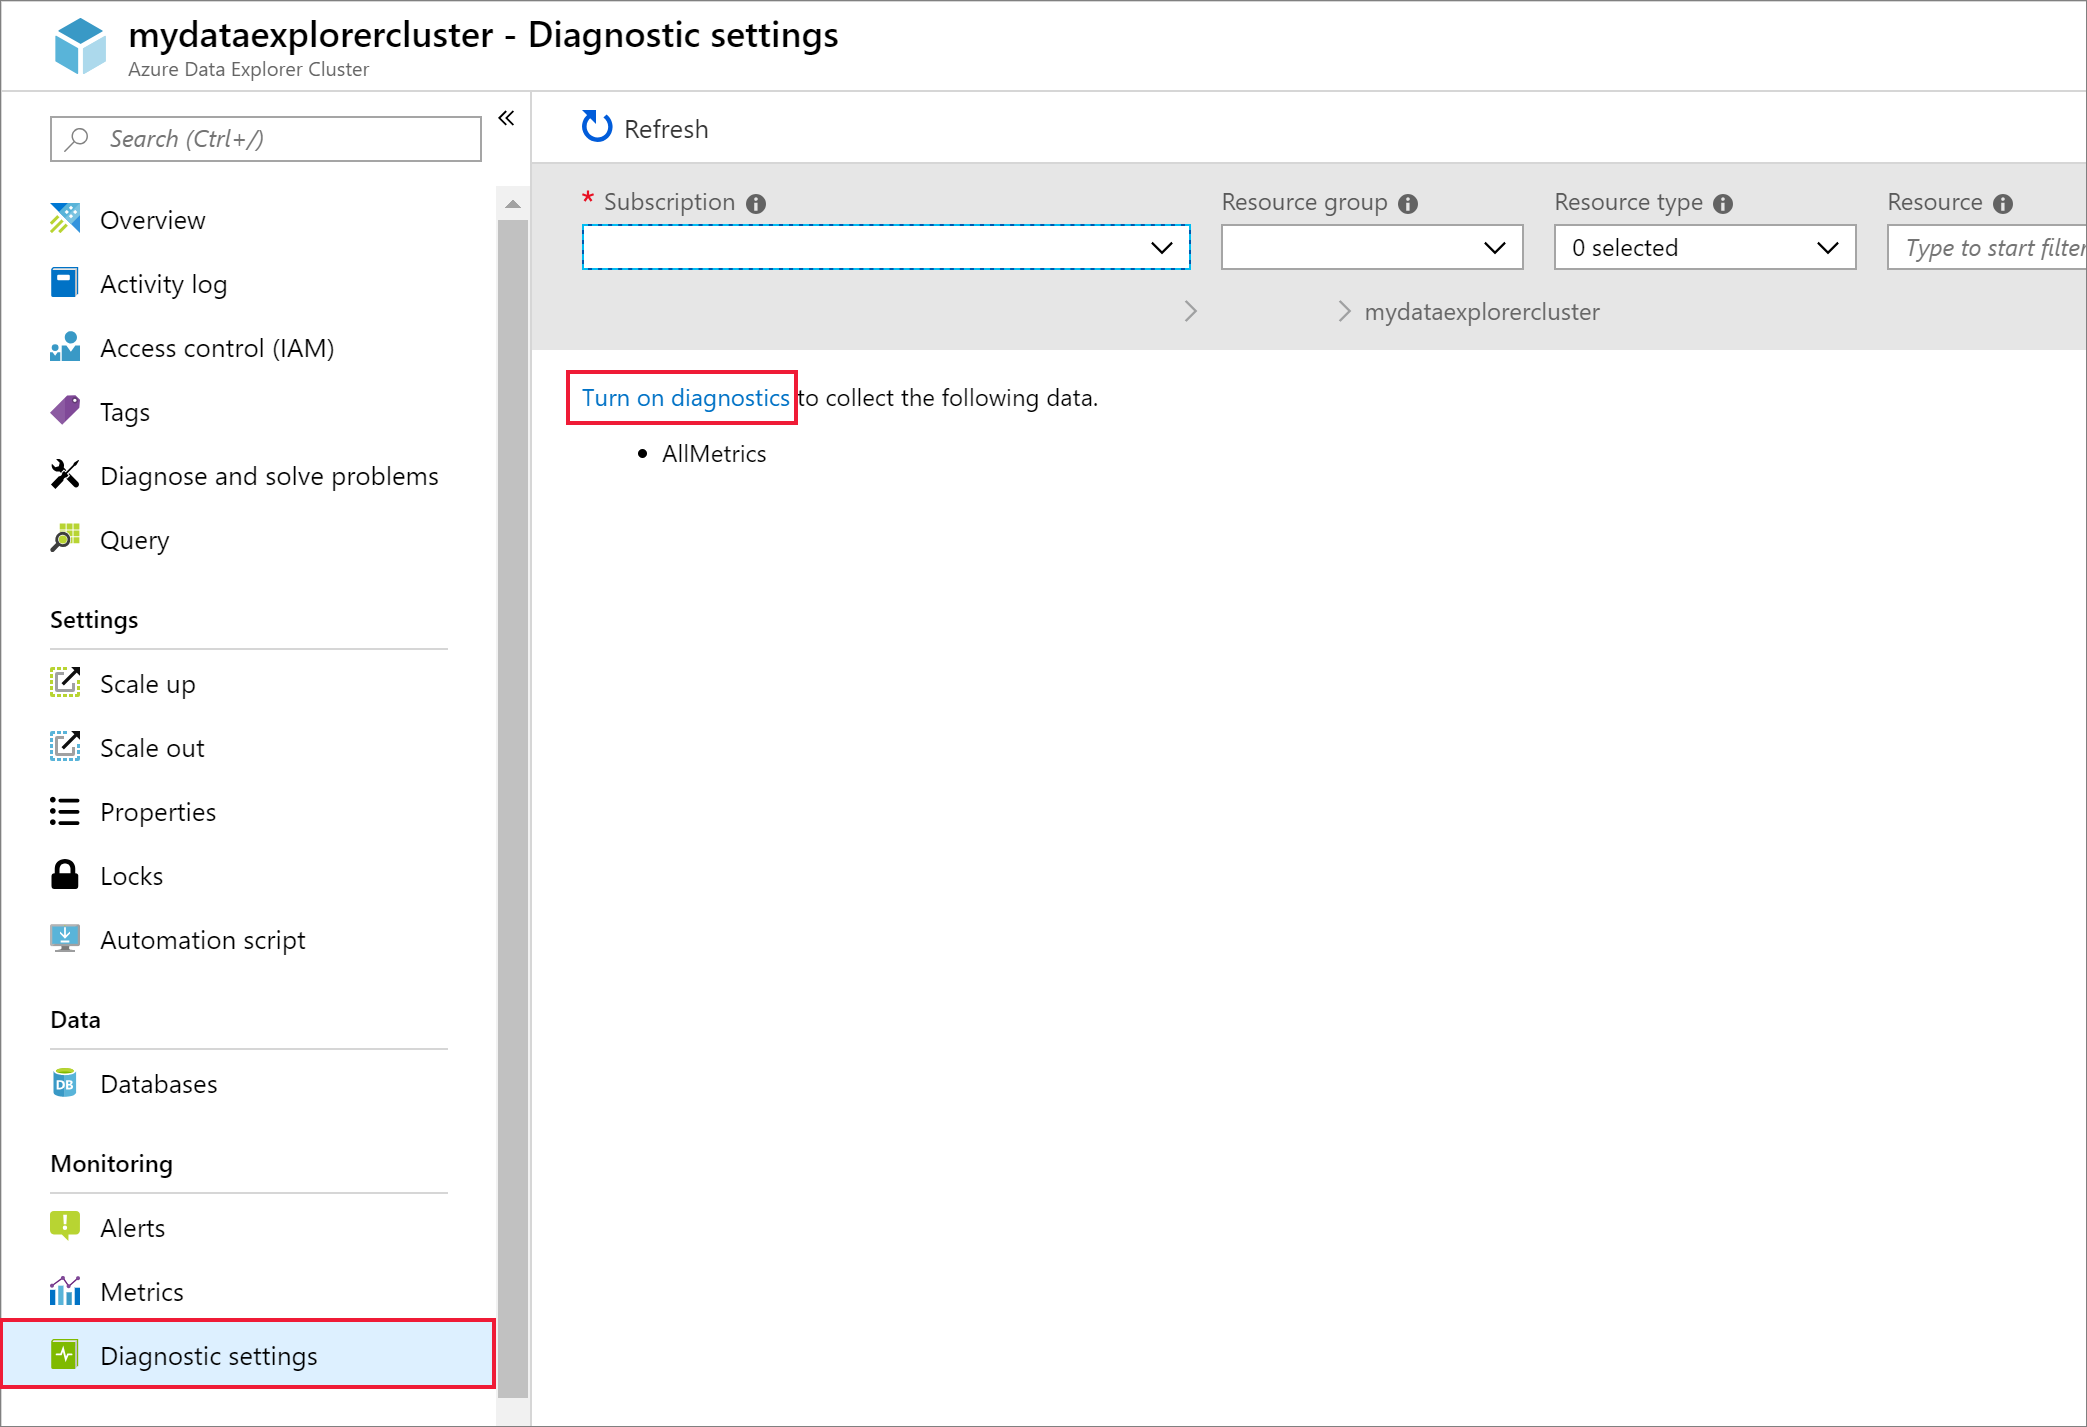The image size is (2087, 1427).
Task: Click Turn on diagnostics link
Action: tap(684, 396)
